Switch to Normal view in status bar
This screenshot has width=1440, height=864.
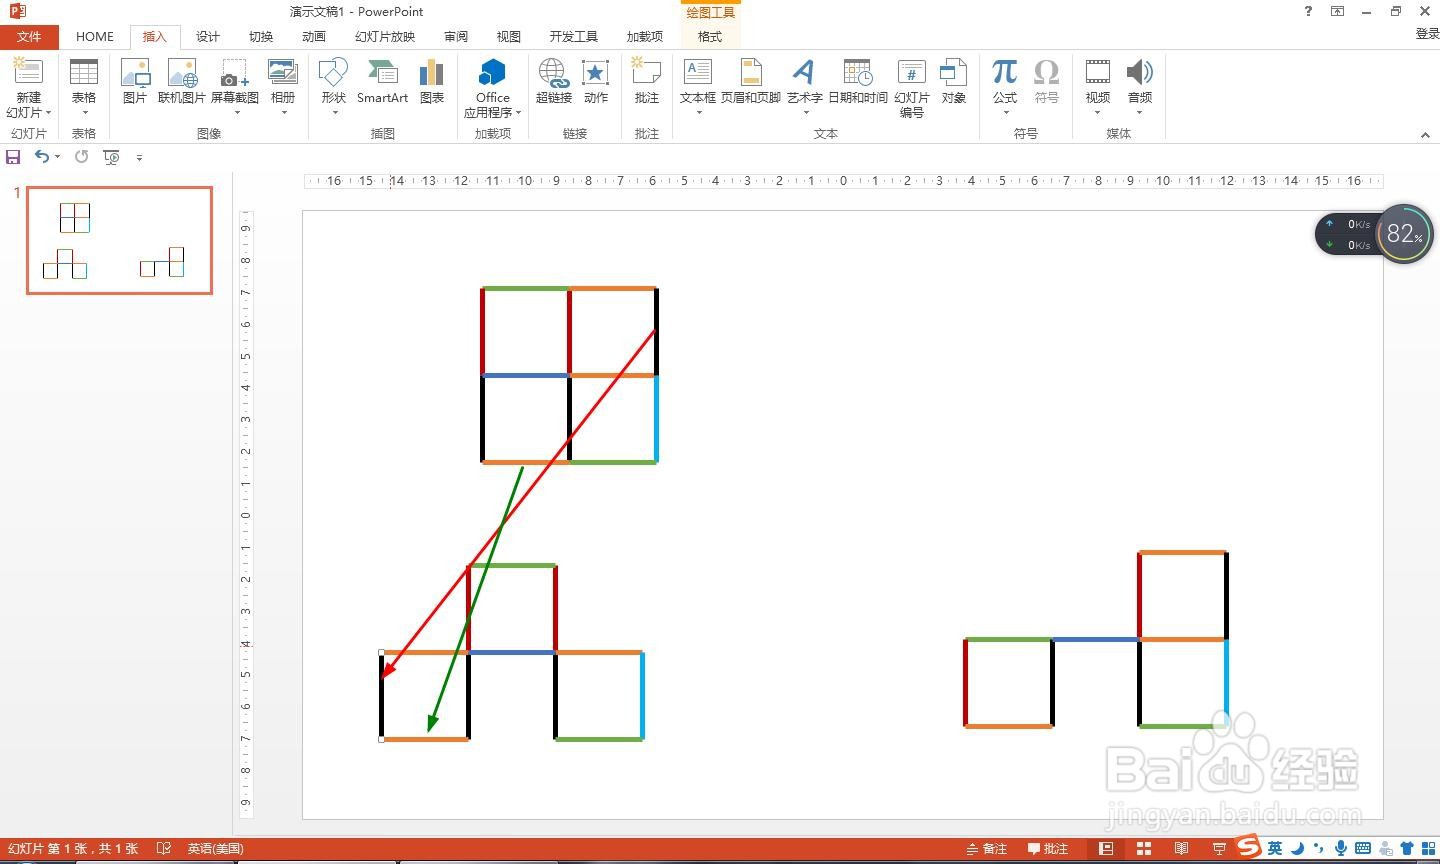pyautogui.click(x=1105, y=848)
